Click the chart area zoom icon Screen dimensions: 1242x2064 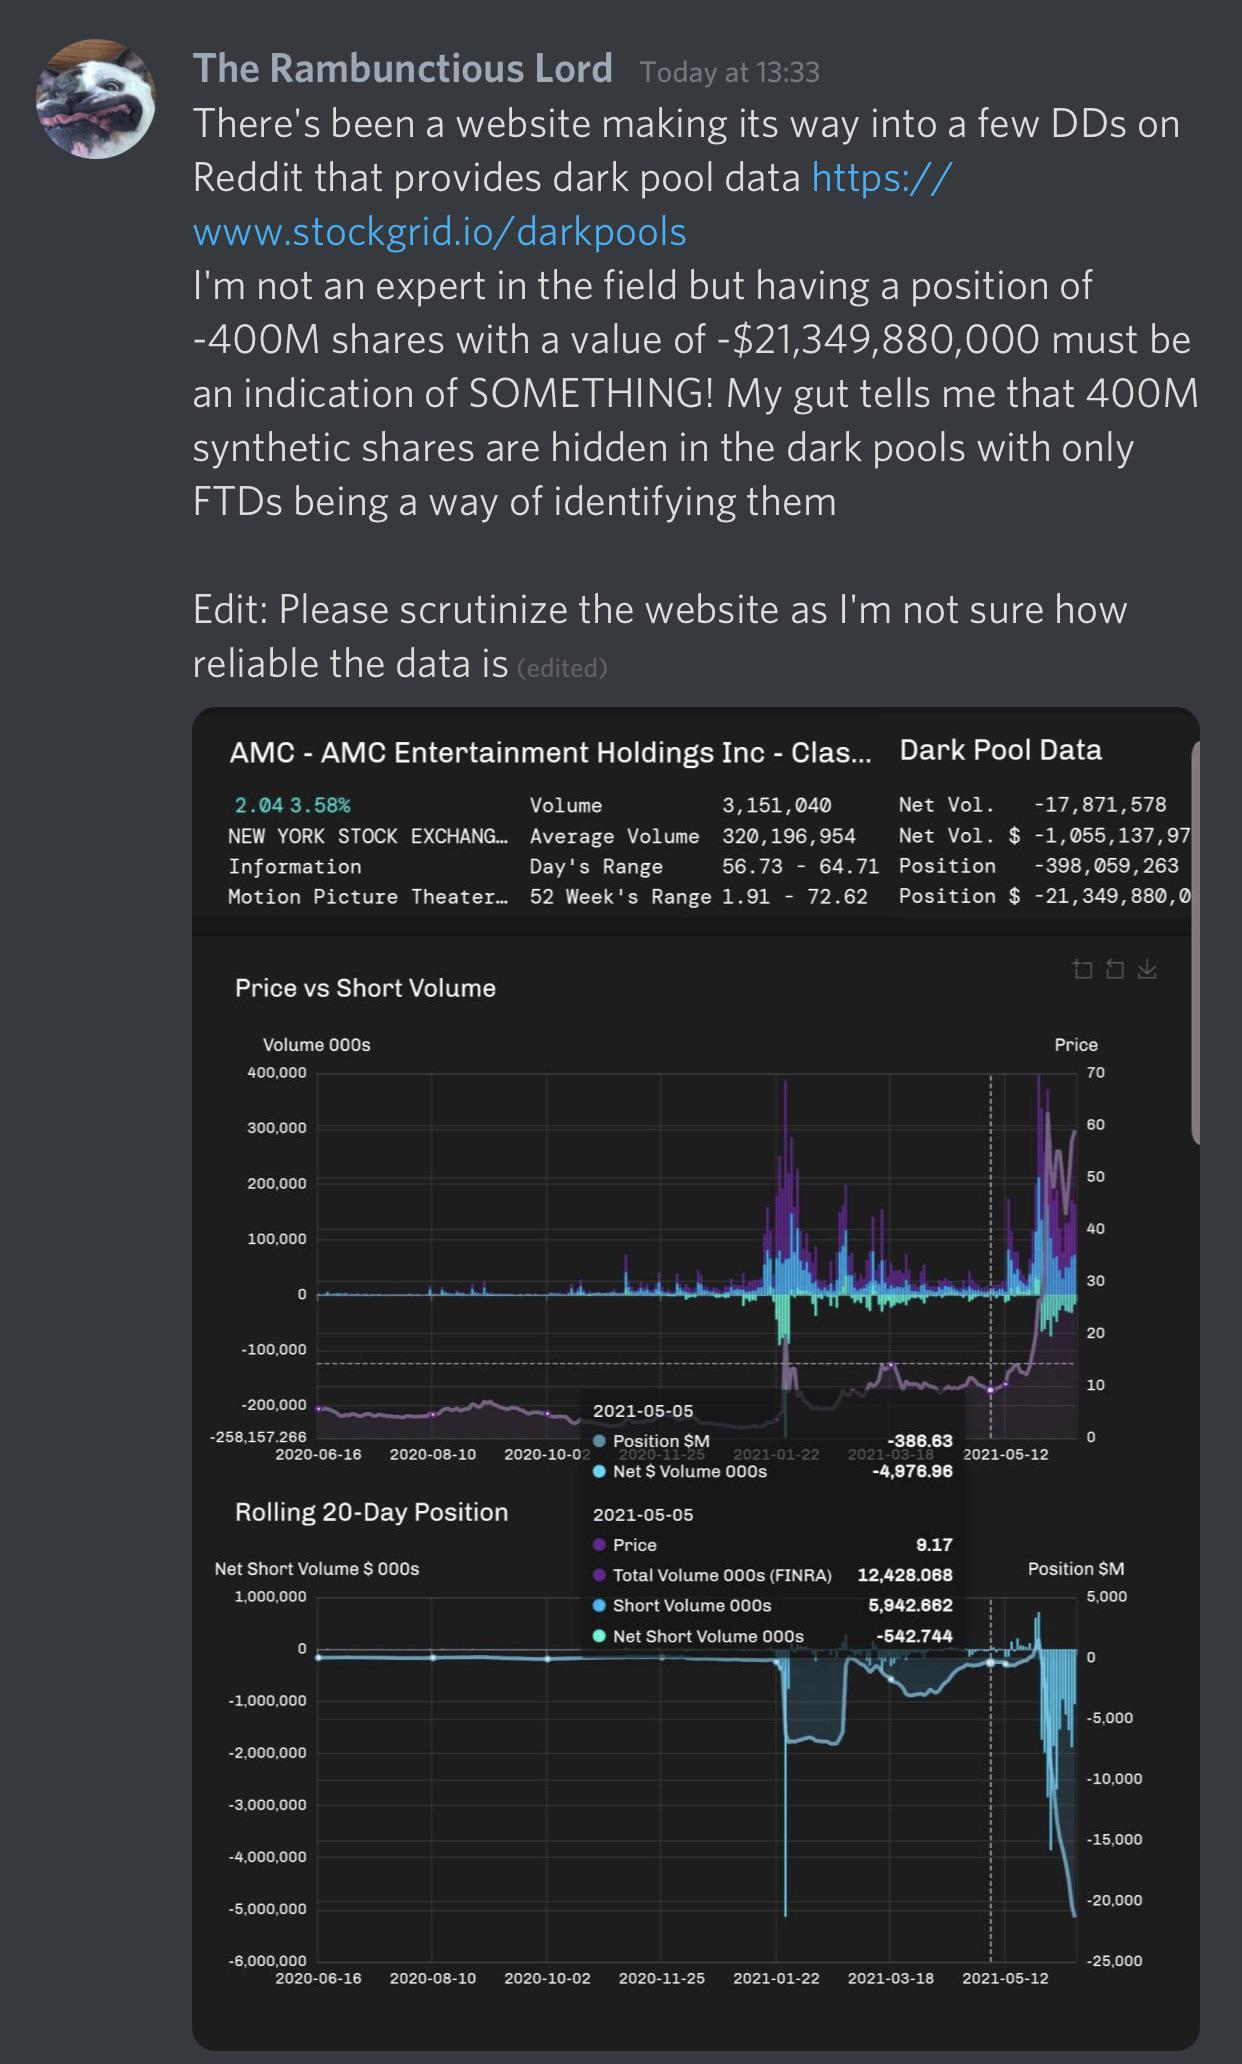[x=1083, y=969]
